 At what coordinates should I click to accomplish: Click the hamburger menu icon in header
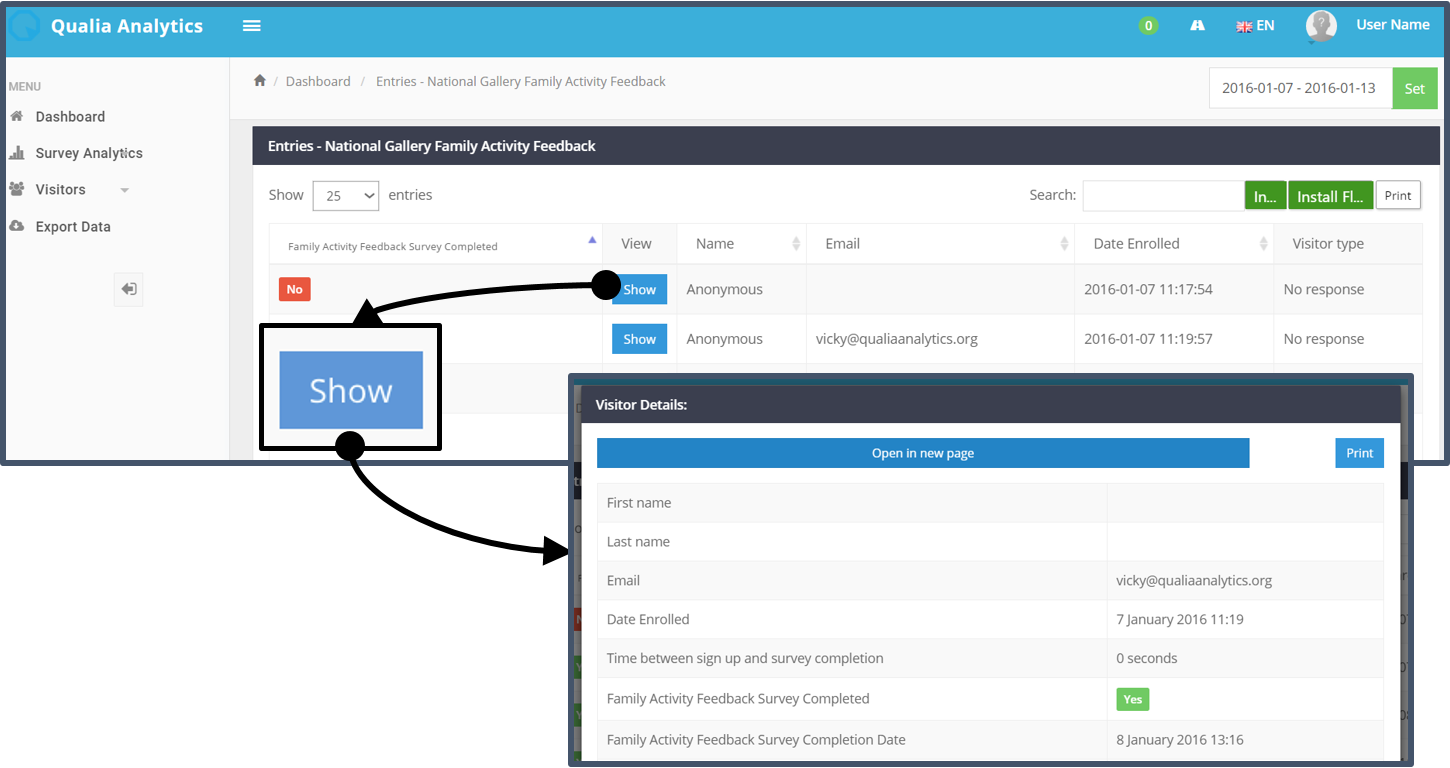252,26
